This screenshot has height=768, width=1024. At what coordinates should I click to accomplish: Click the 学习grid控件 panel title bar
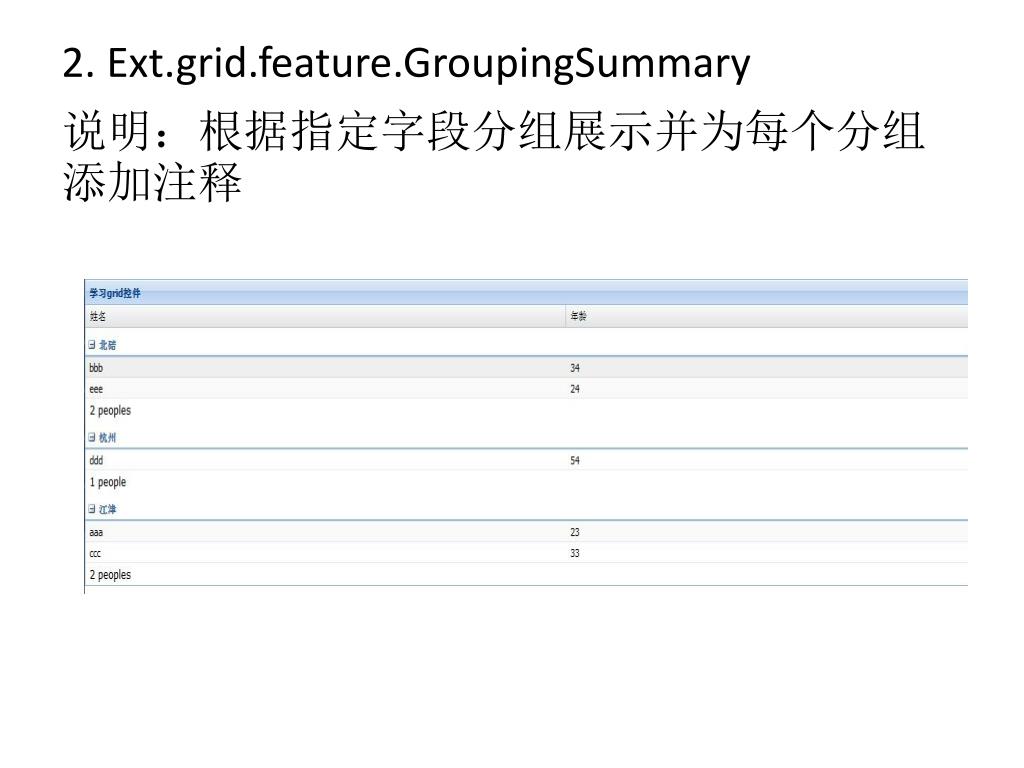526,293
